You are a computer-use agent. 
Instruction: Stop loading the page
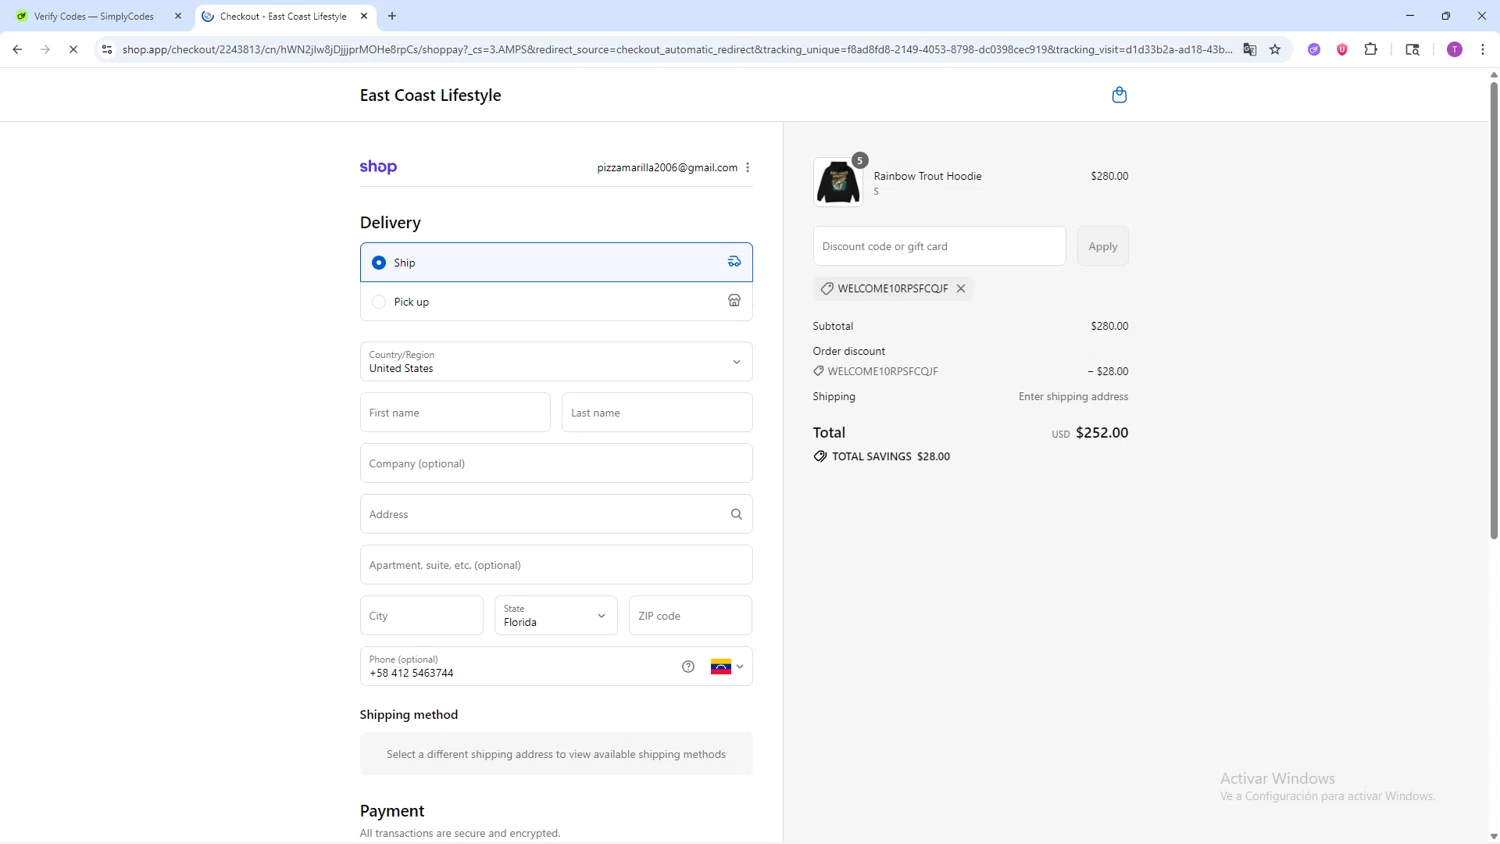[73, 49]
